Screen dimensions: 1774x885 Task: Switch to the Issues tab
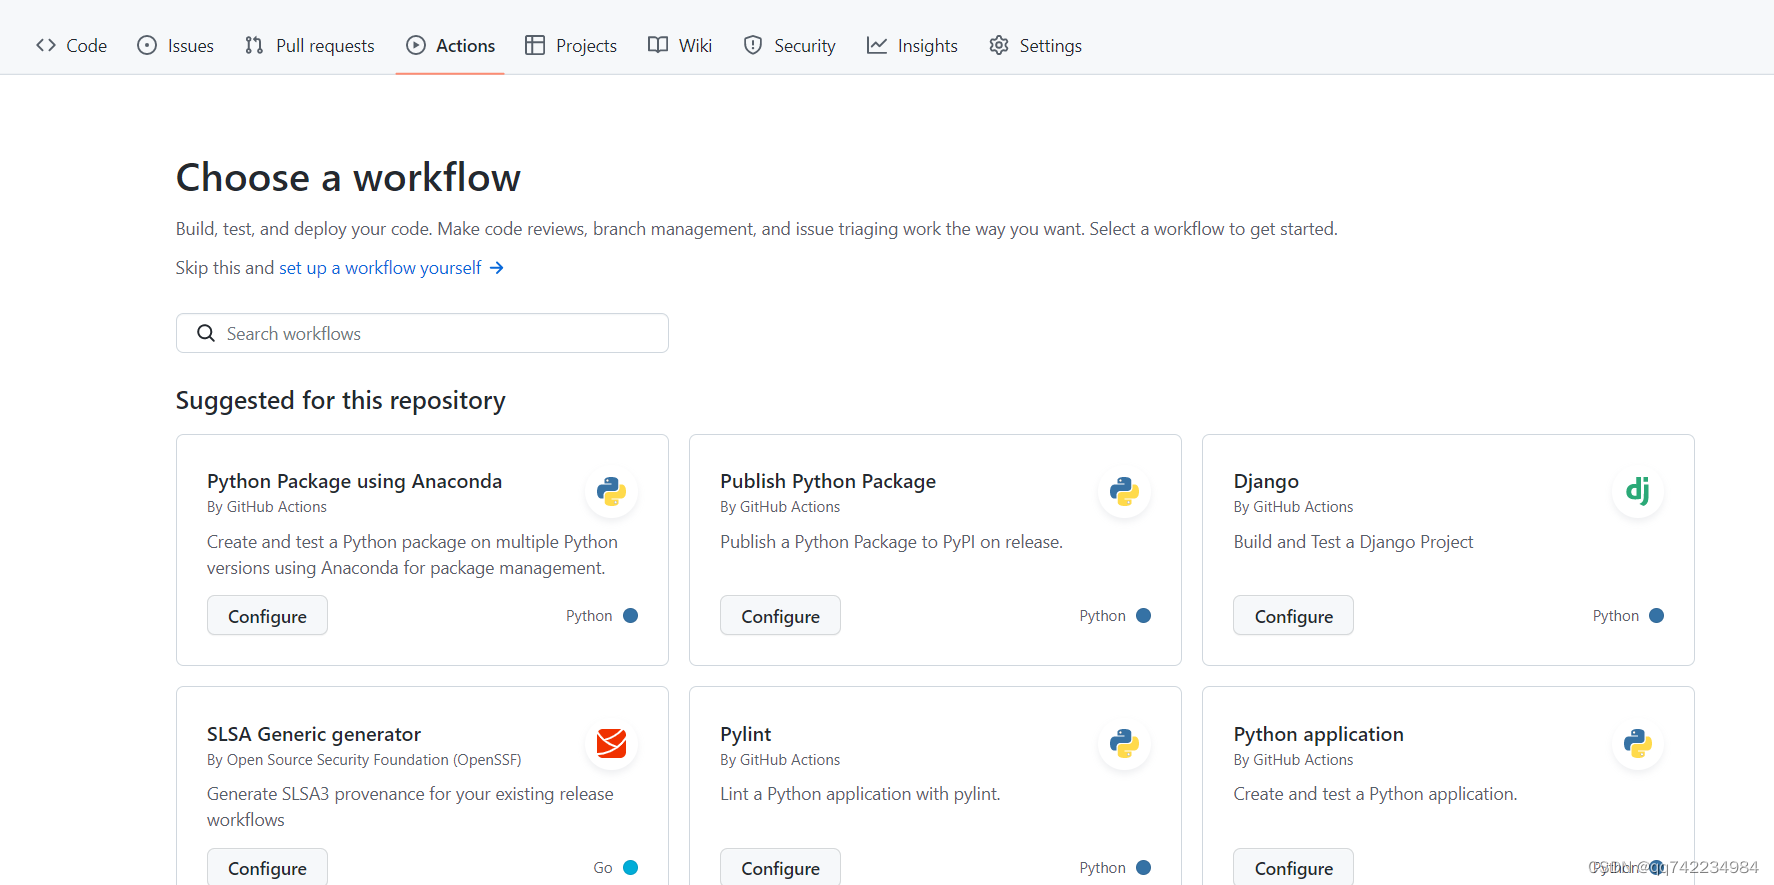pyautogui.click(x=176, y=45)
